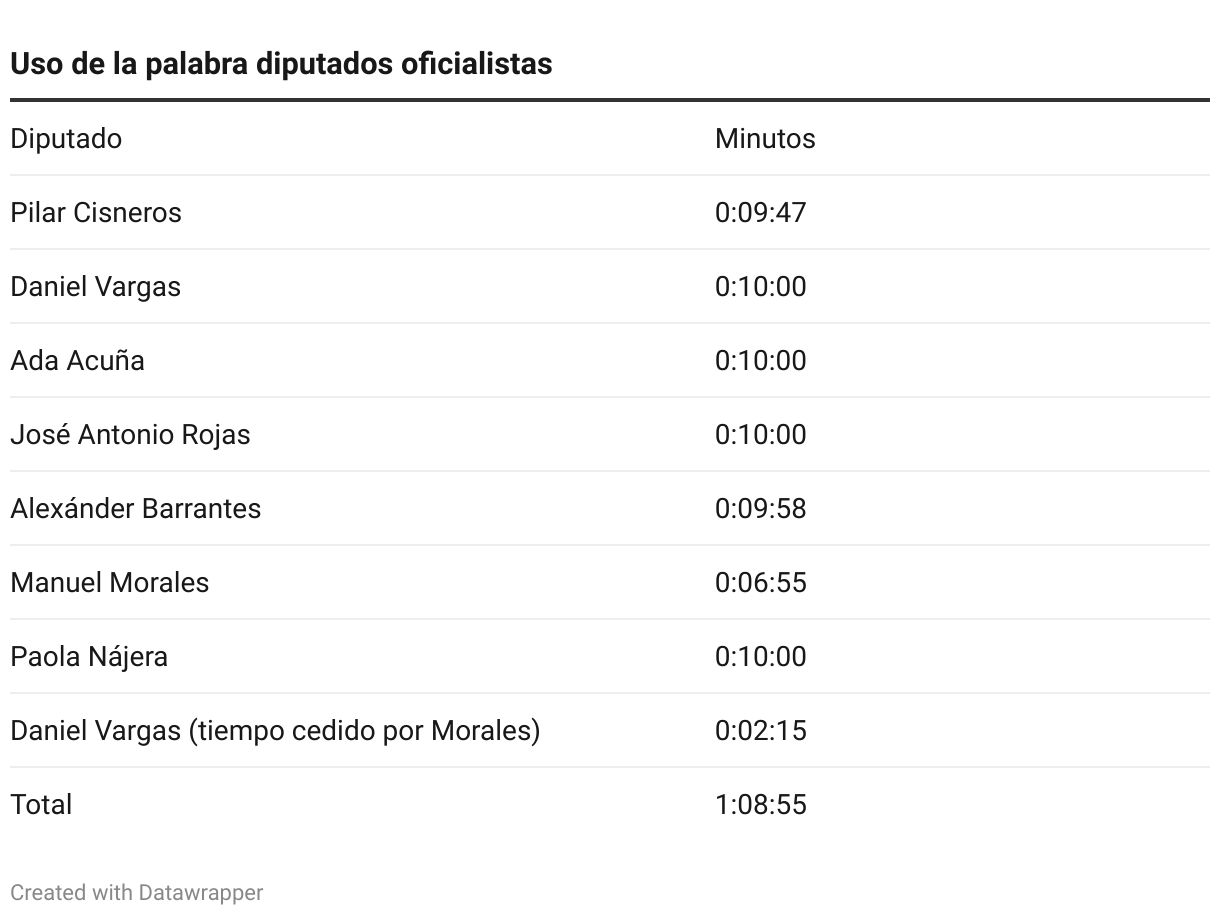The width and height of the screenshot is (1220, 916).
Task: Select the Pilar Cisneros name cell
Action: pyautogui.click(x=96, y=212)
